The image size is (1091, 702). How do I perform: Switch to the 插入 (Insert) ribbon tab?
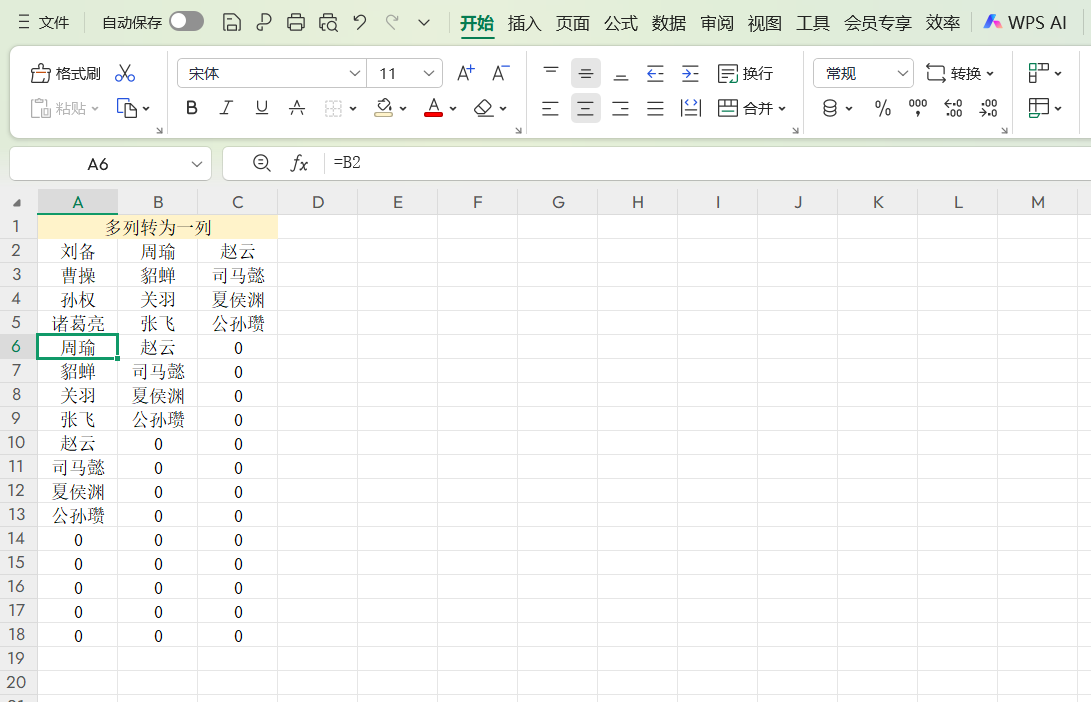(x=524, y=23)
